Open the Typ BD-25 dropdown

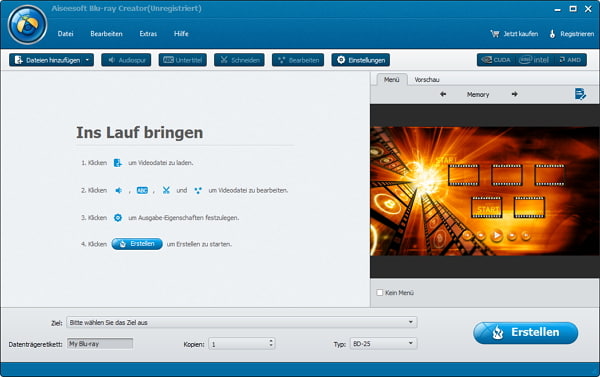[383, 344]
